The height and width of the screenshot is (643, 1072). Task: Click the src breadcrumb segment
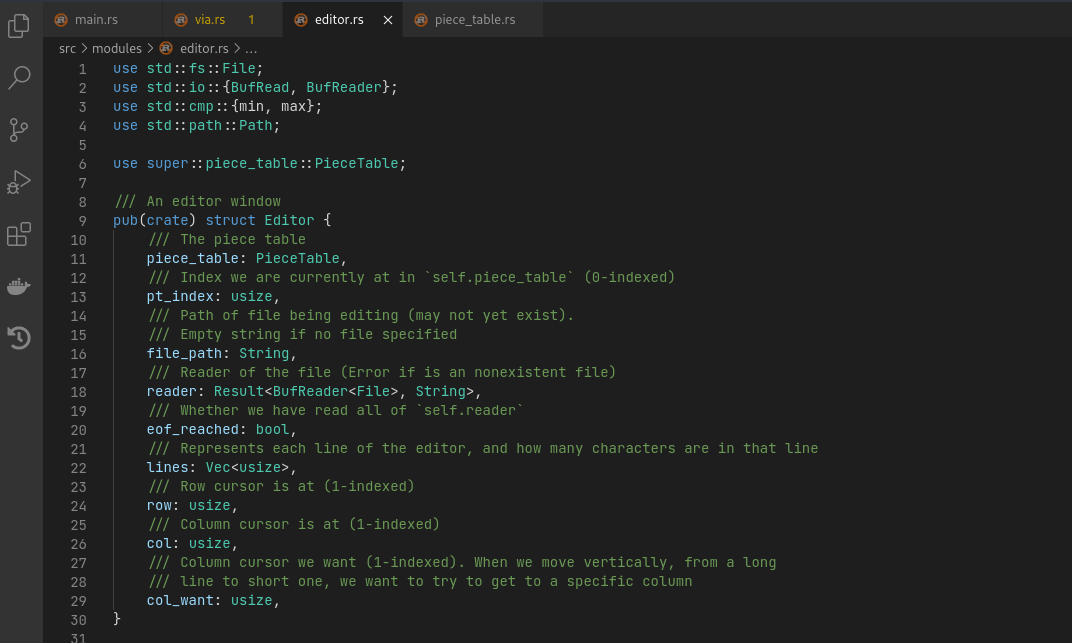67,49
